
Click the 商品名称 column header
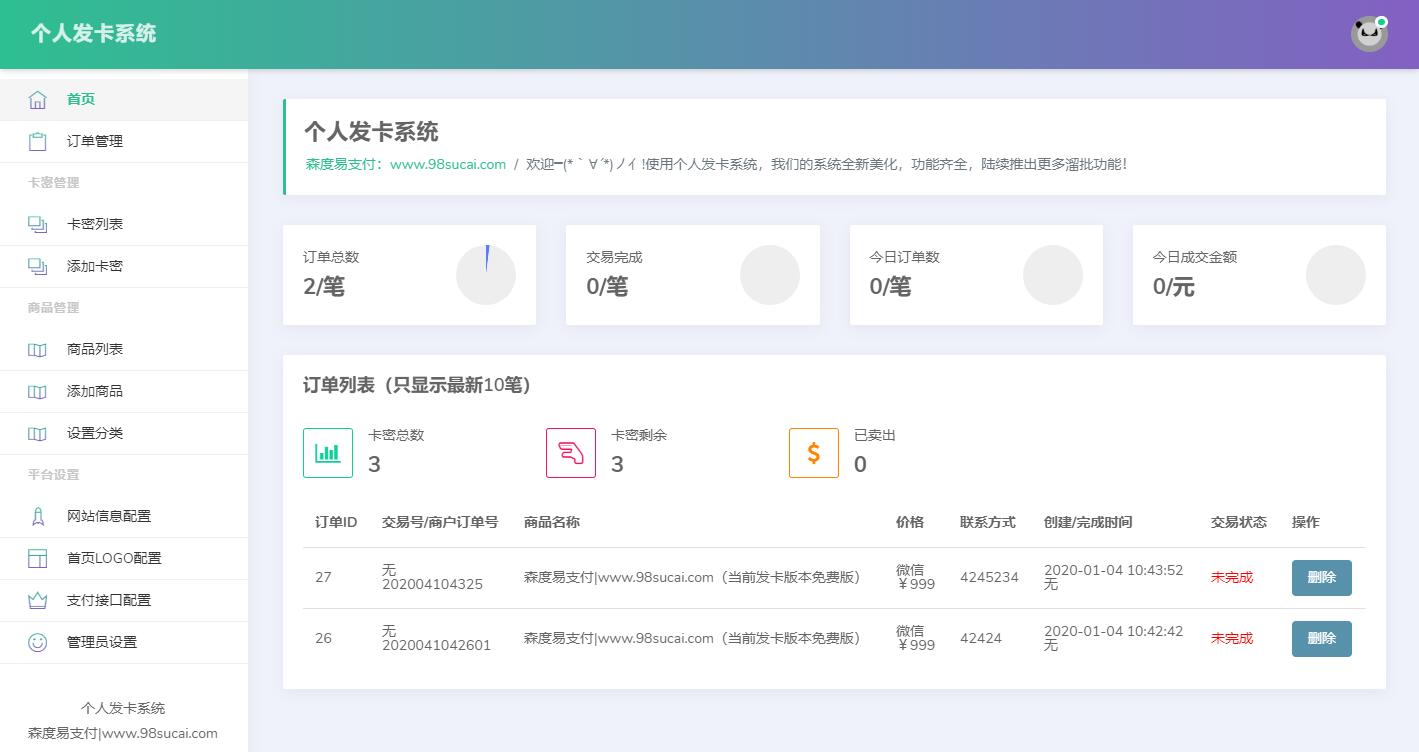[x=552, y=522]
